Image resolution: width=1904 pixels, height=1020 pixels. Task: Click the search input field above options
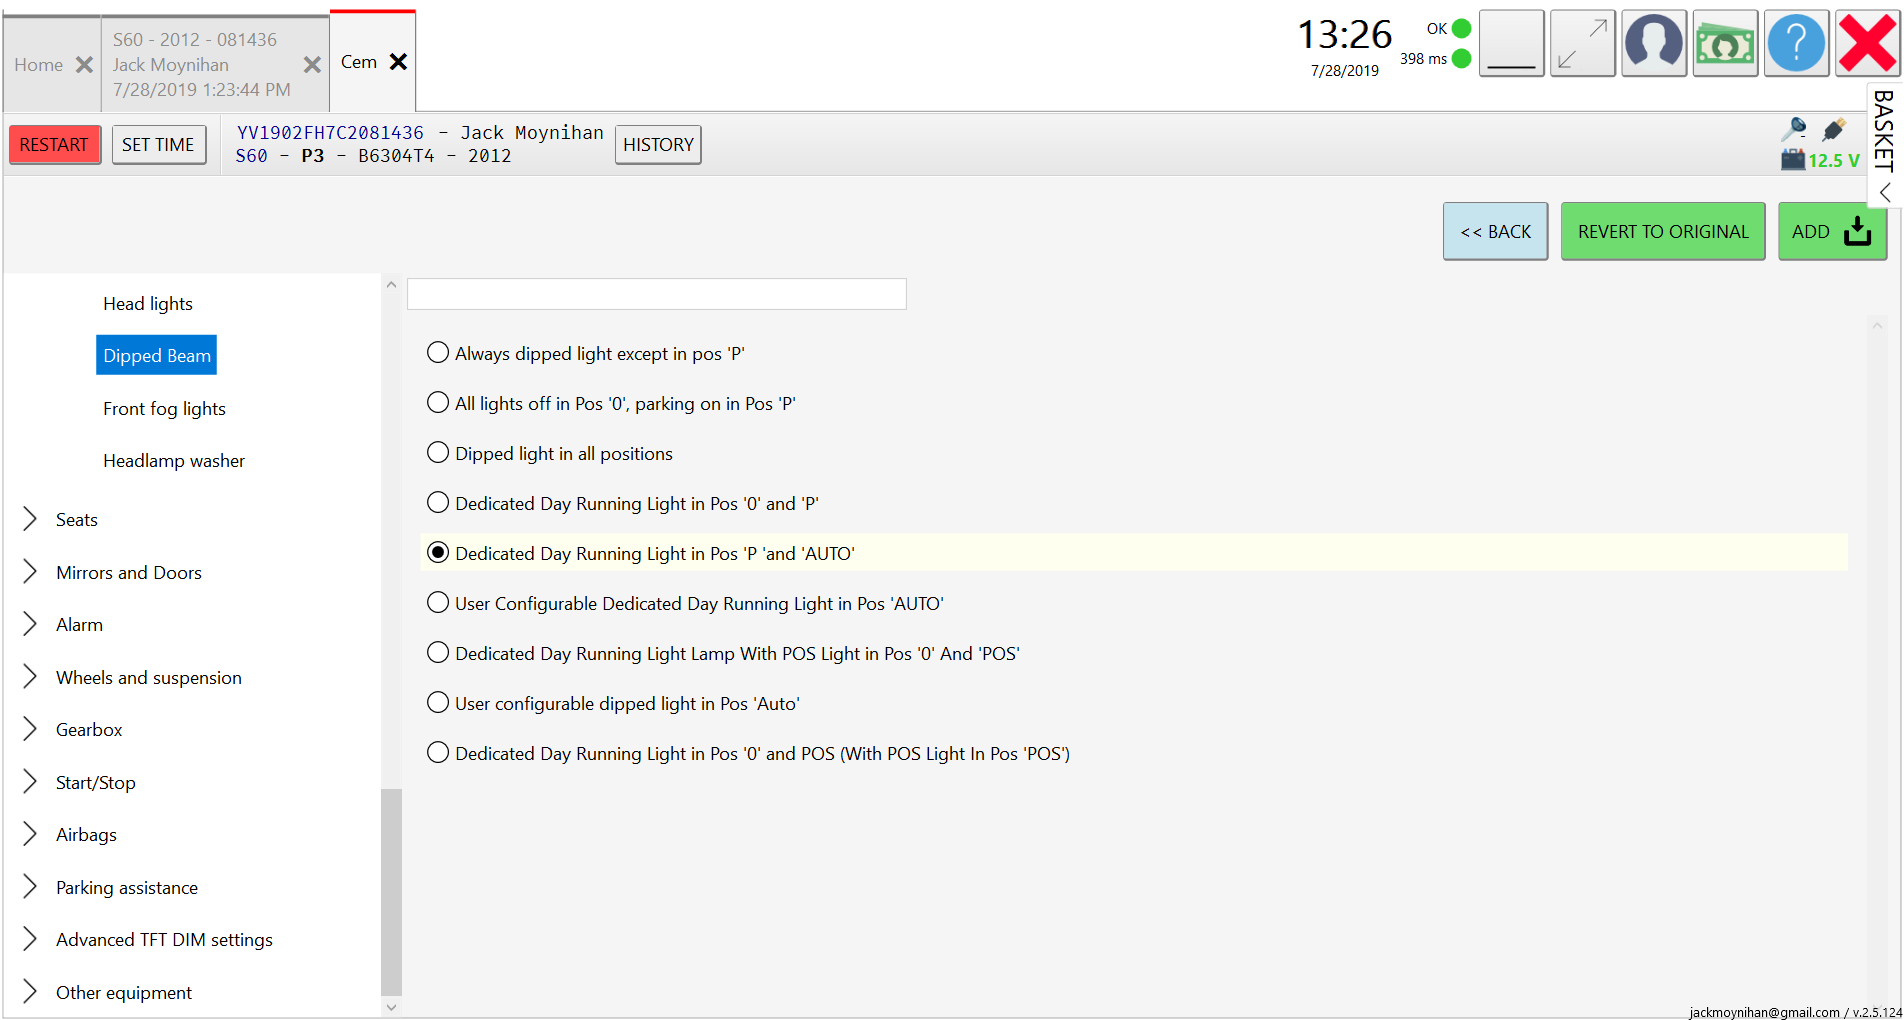[x=657, y=294]
